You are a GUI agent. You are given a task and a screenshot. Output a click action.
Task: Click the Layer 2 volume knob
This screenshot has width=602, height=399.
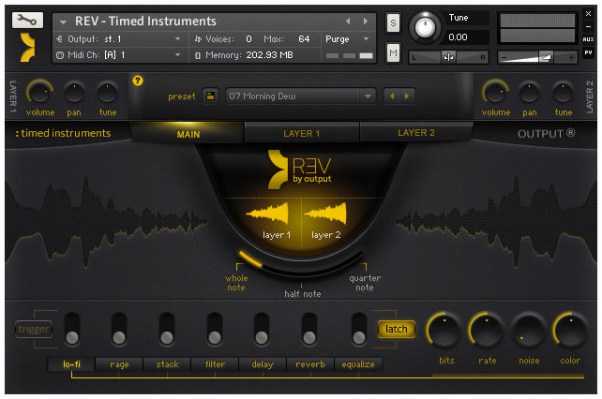pyautogui.click(x=495, y=93)
